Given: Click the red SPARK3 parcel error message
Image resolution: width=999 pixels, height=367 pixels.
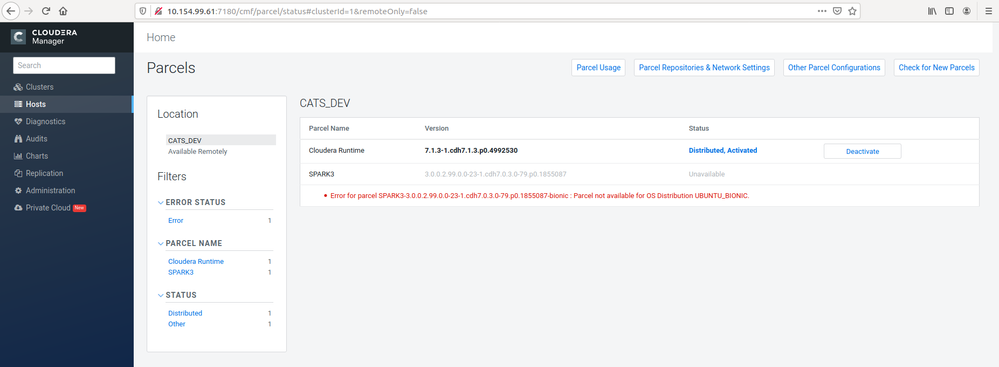Looking at the screenshot, I should pos(540,196).
